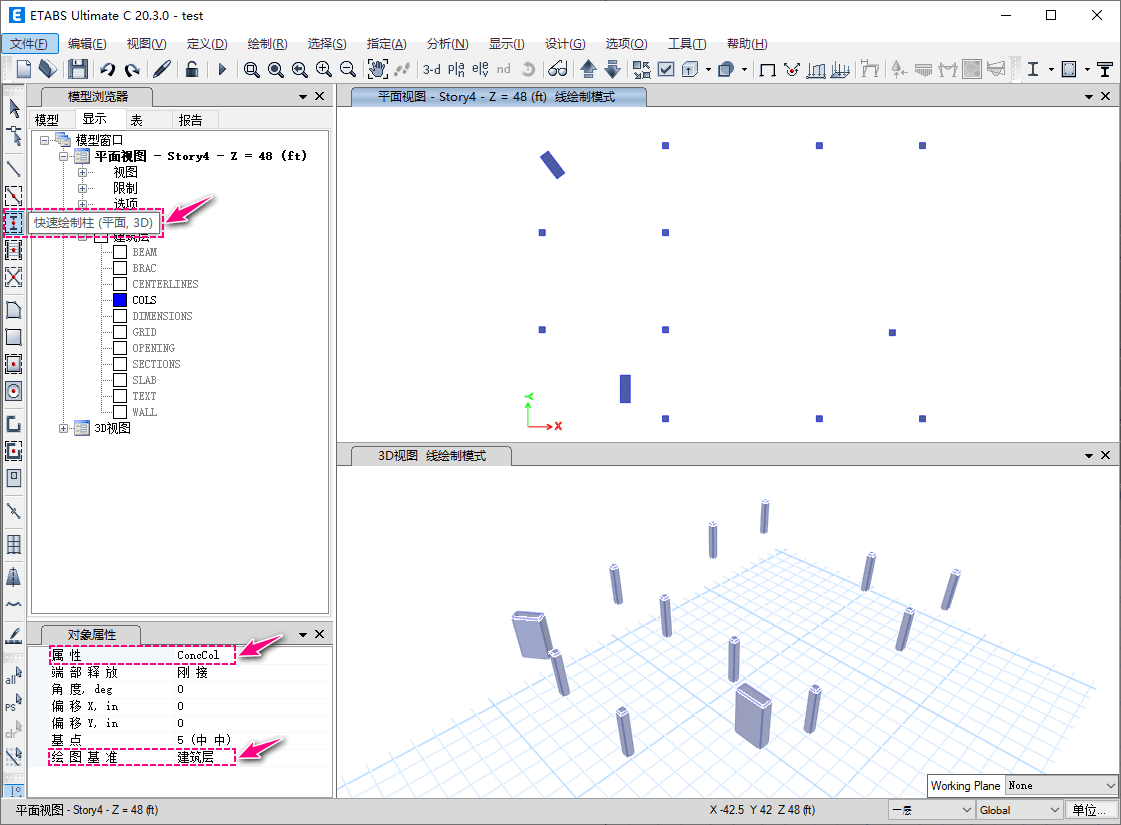1121x825 pixels.
Task: Click the Undo arrow icon
Action: coord(107,69)
